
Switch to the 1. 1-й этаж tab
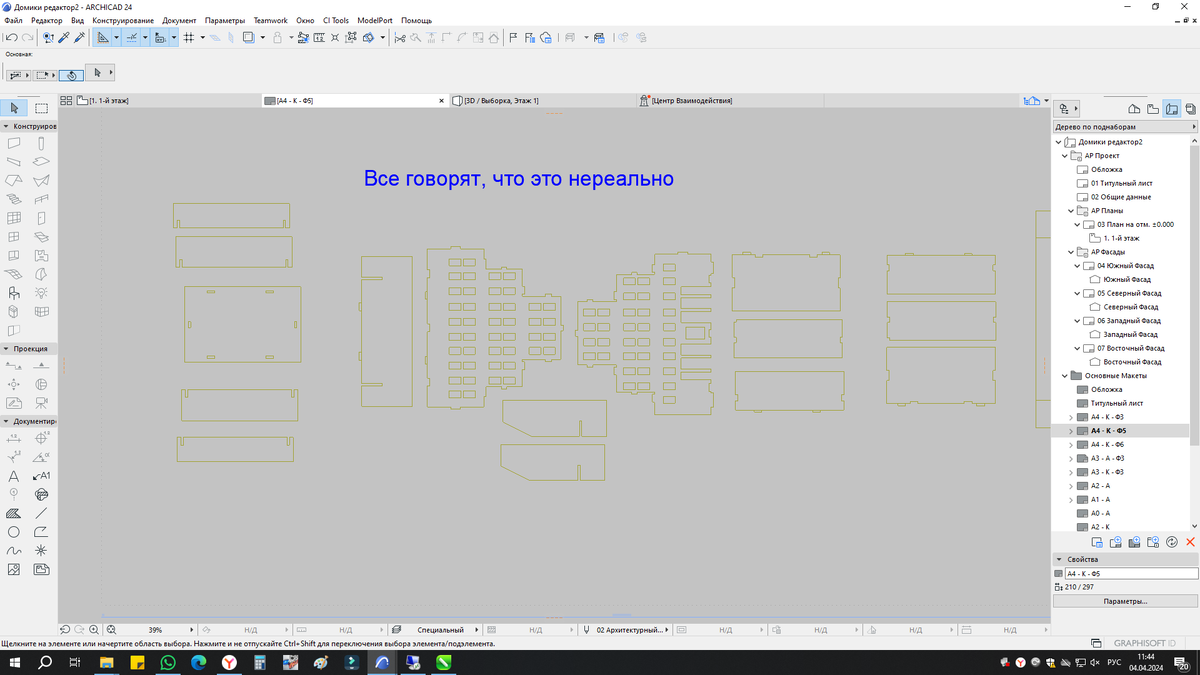click(158, 101)
